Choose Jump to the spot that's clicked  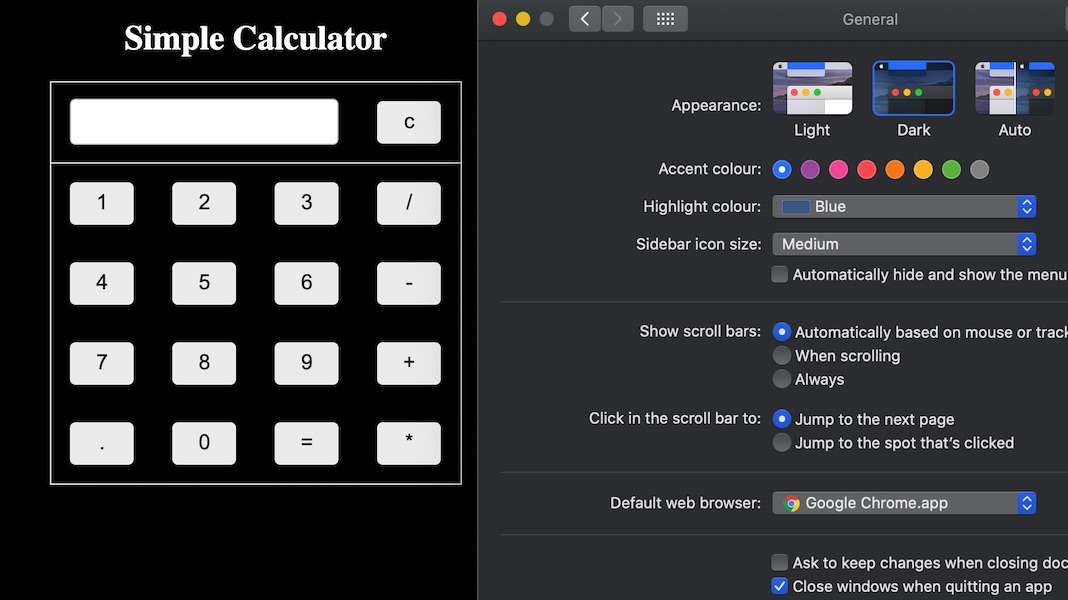pyautogui.click(x=782, y=443)
